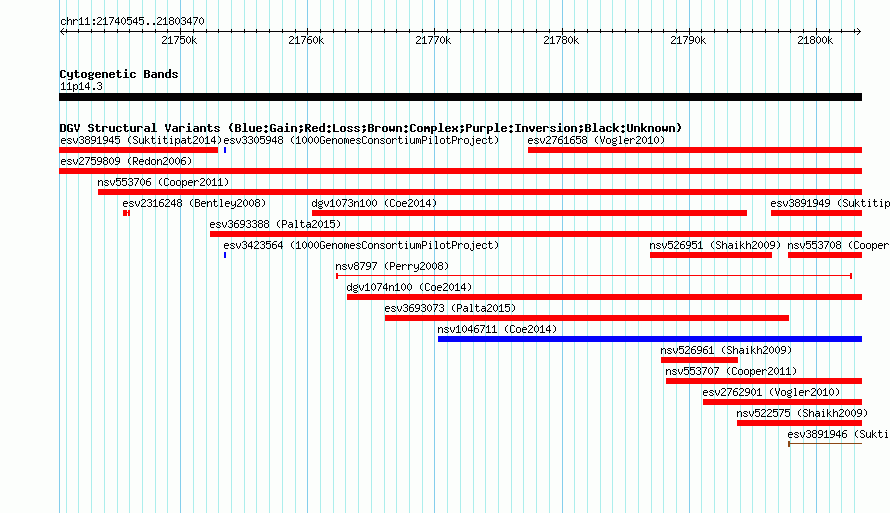Image resolution: width=890 pixels, height=513 pixels.
Task: Click the dgv1073n100 (Coe2014) label
Action: tap(374, 203)
